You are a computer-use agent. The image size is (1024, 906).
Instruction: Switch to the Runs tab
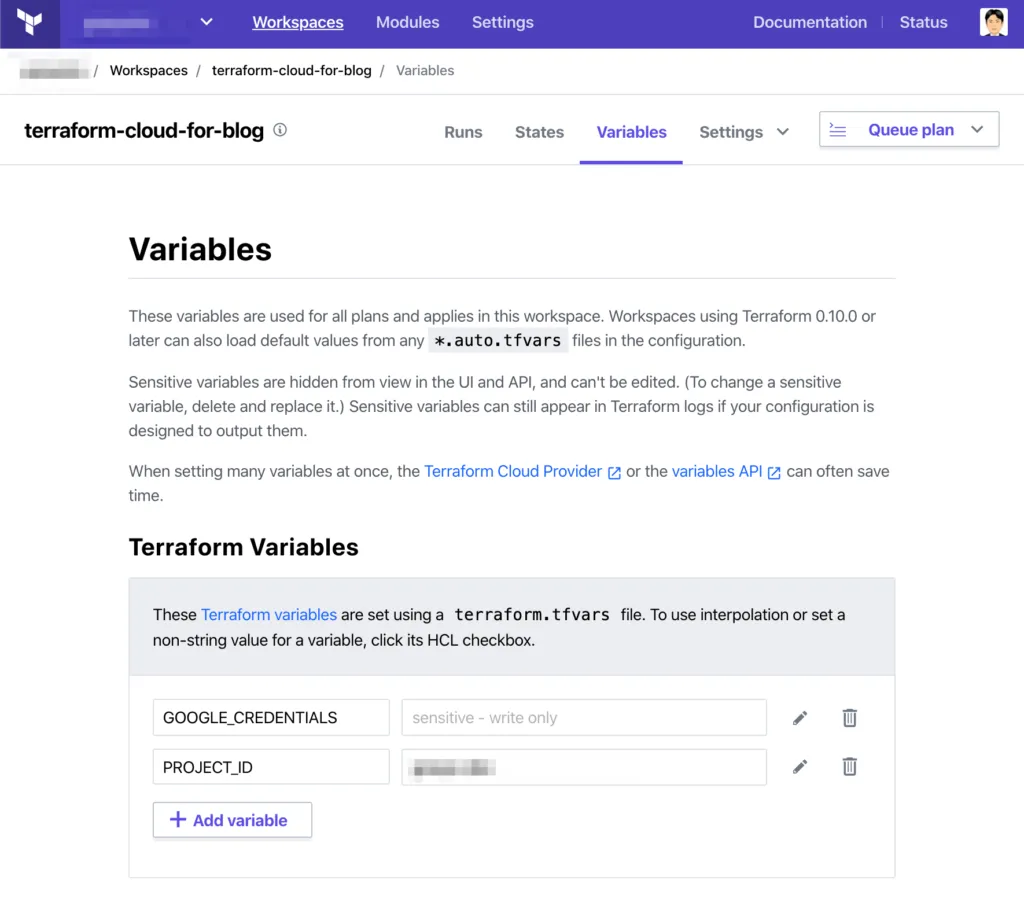tap(463, 132)
